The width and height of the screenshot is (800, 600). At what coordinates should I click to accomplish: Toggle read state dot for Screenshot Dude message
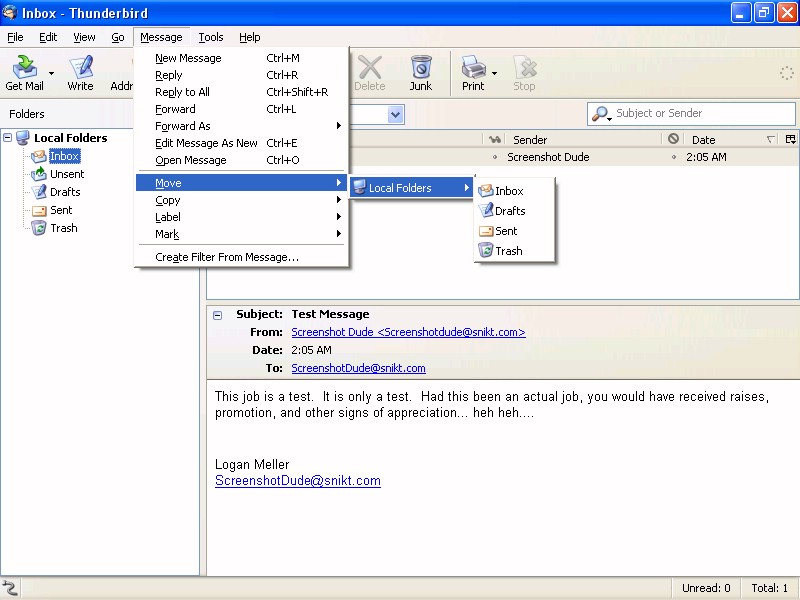tap(494, 157)
